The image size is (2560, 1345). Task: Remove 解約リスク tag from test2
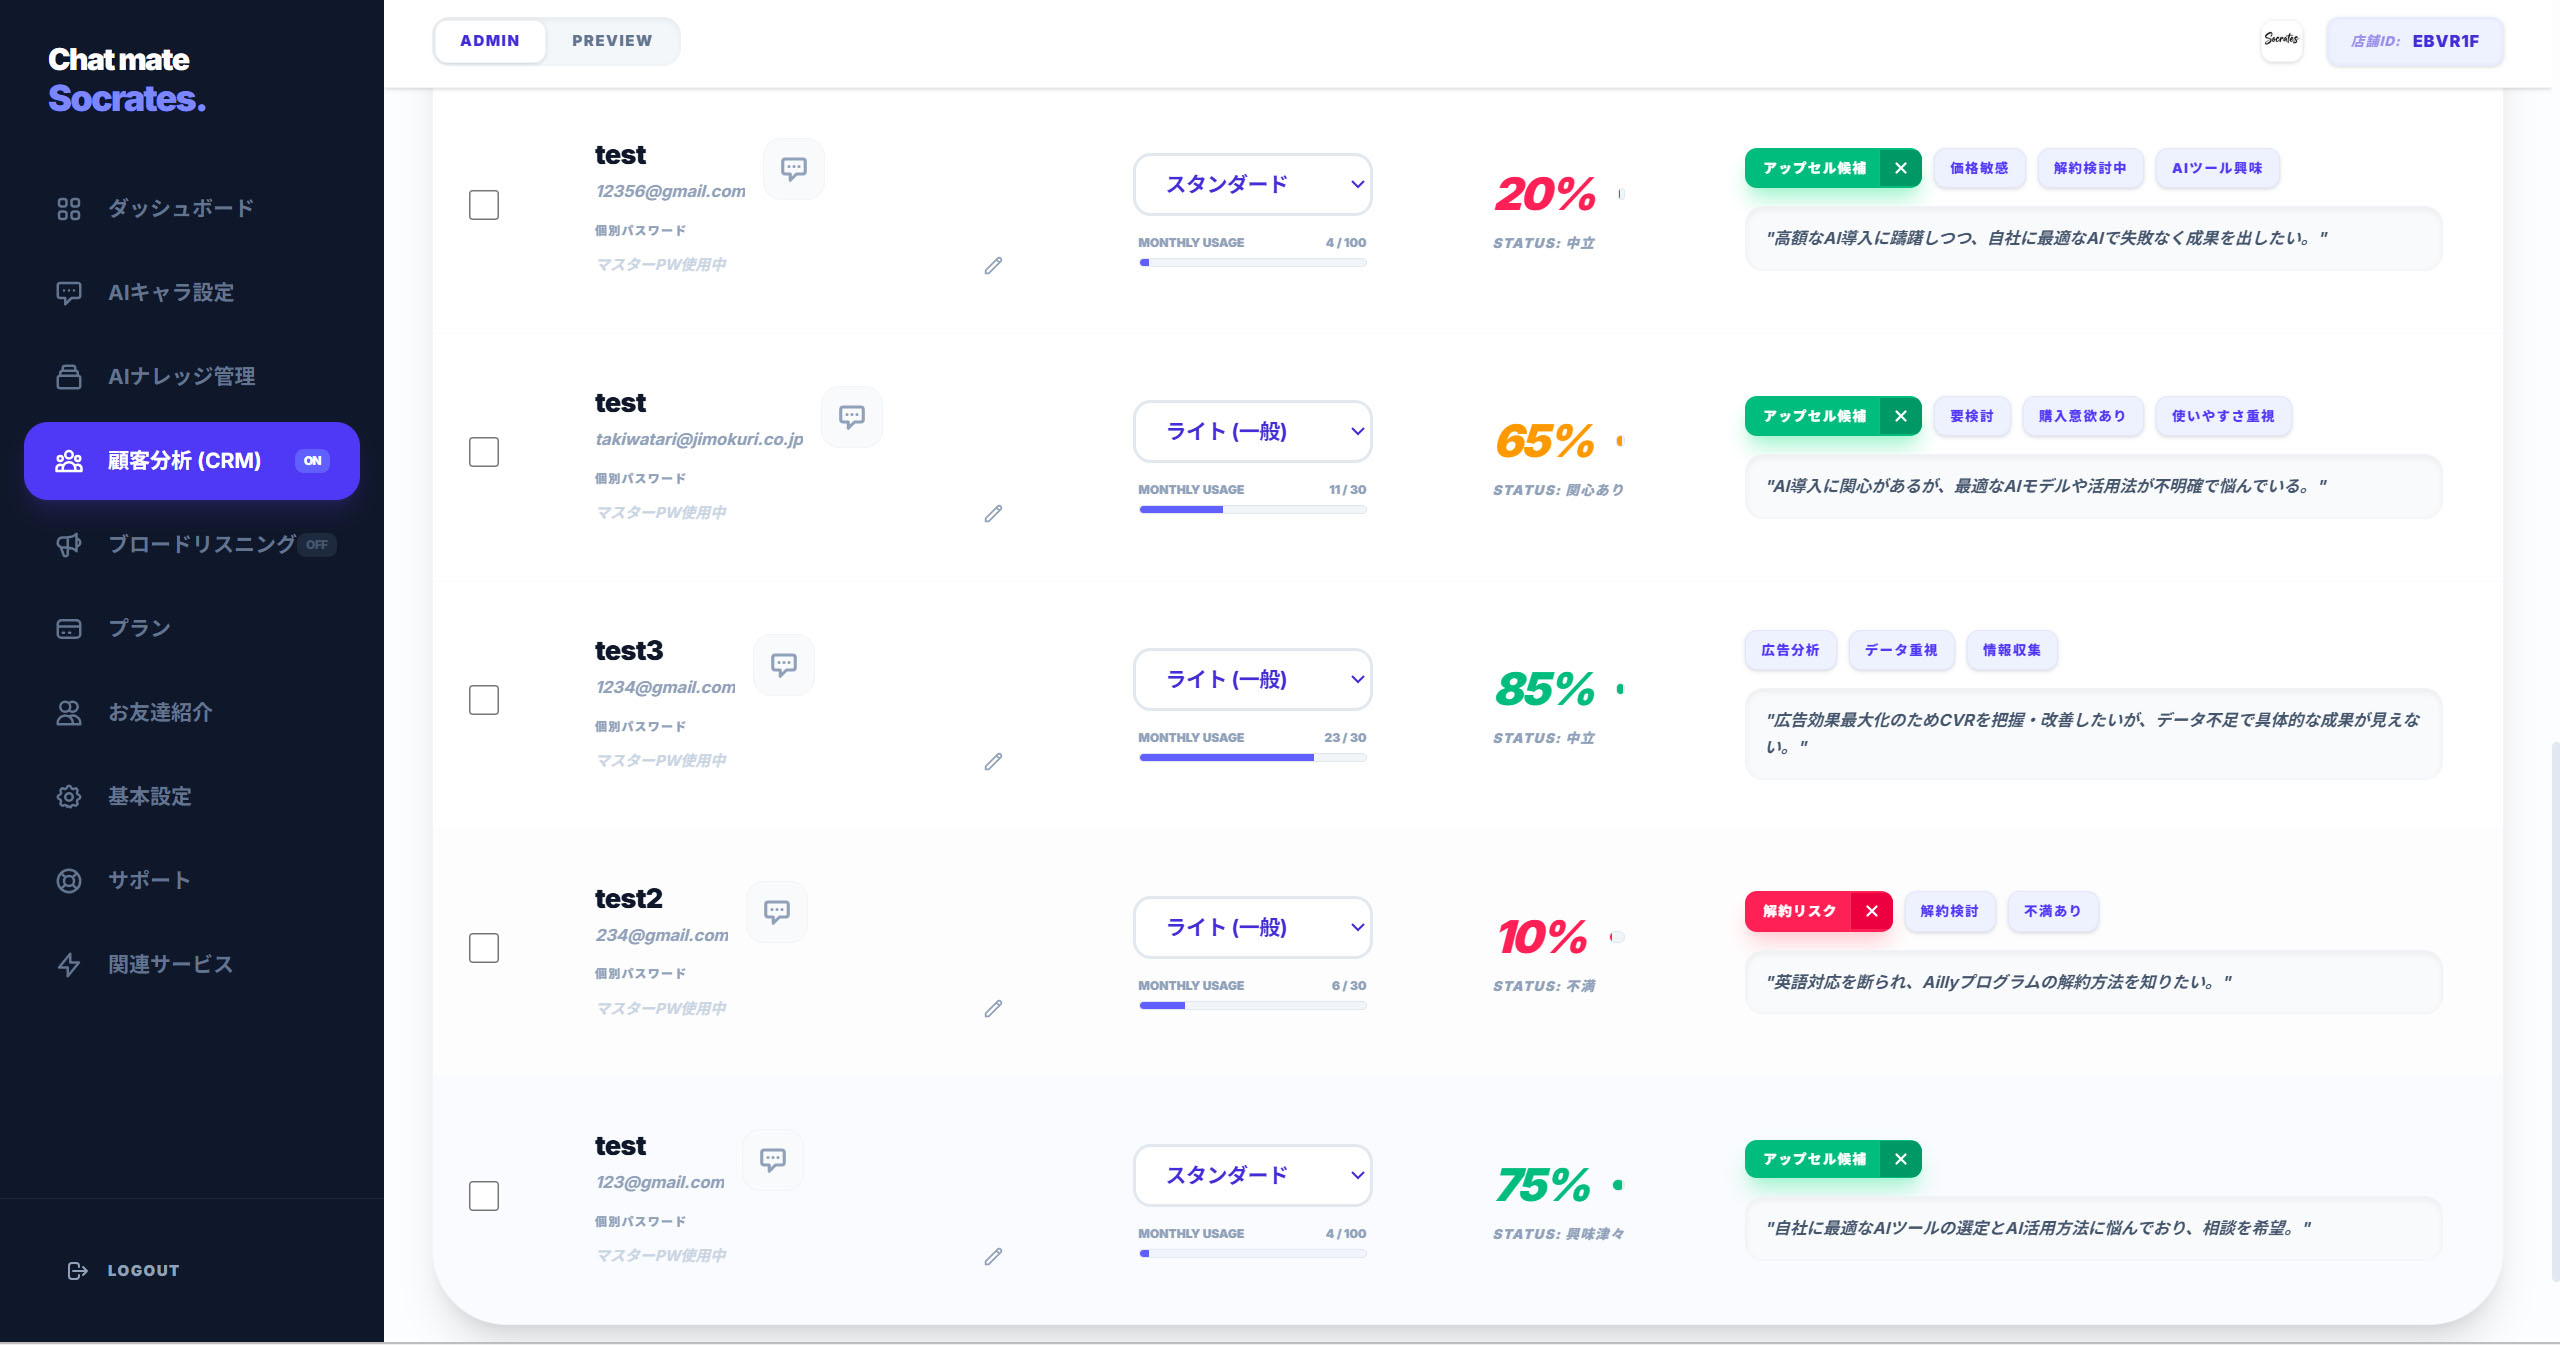(1872, 911)
